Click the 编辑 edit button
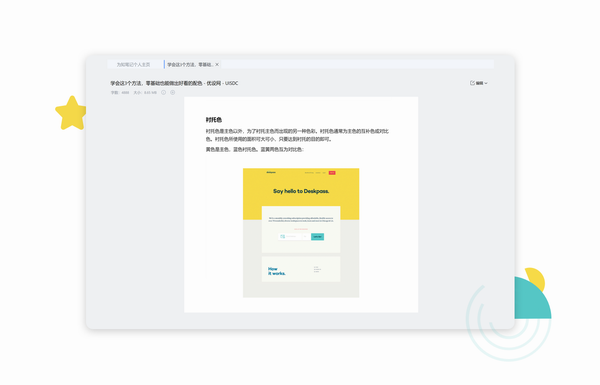 pyautogui.click(x=477, y=83)
